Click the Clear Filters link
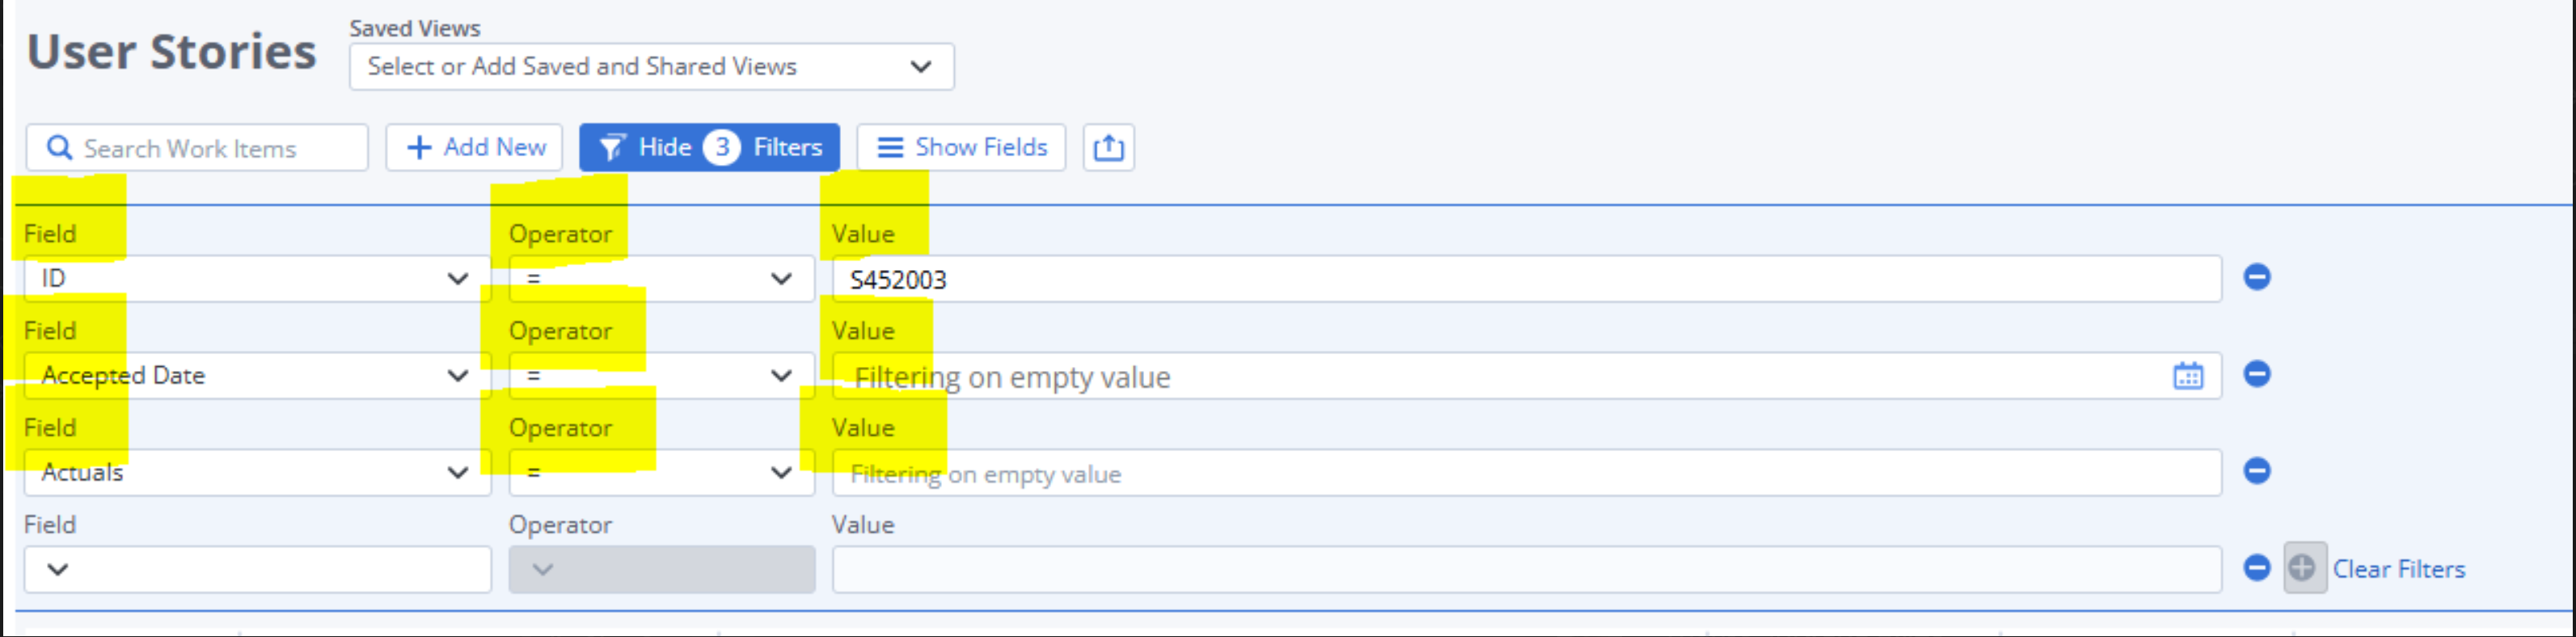Viewport: 2576px width, 637px height. point(2398,569)
